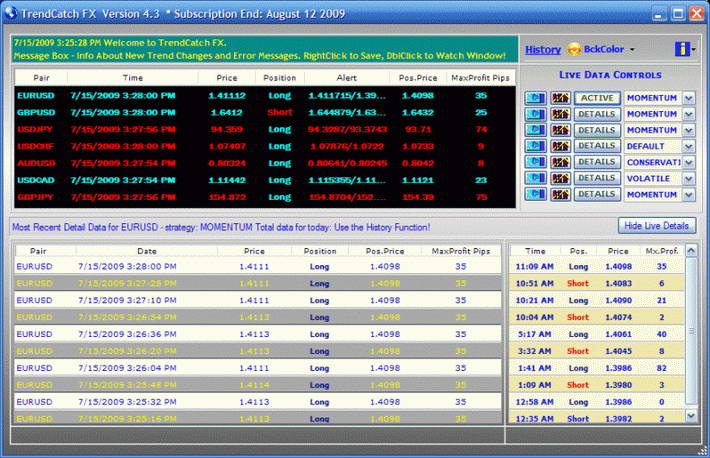
Task: Click the blue chart icon in the USDJPY controls row
Action: pyautogui.click(x=535, y=130)
